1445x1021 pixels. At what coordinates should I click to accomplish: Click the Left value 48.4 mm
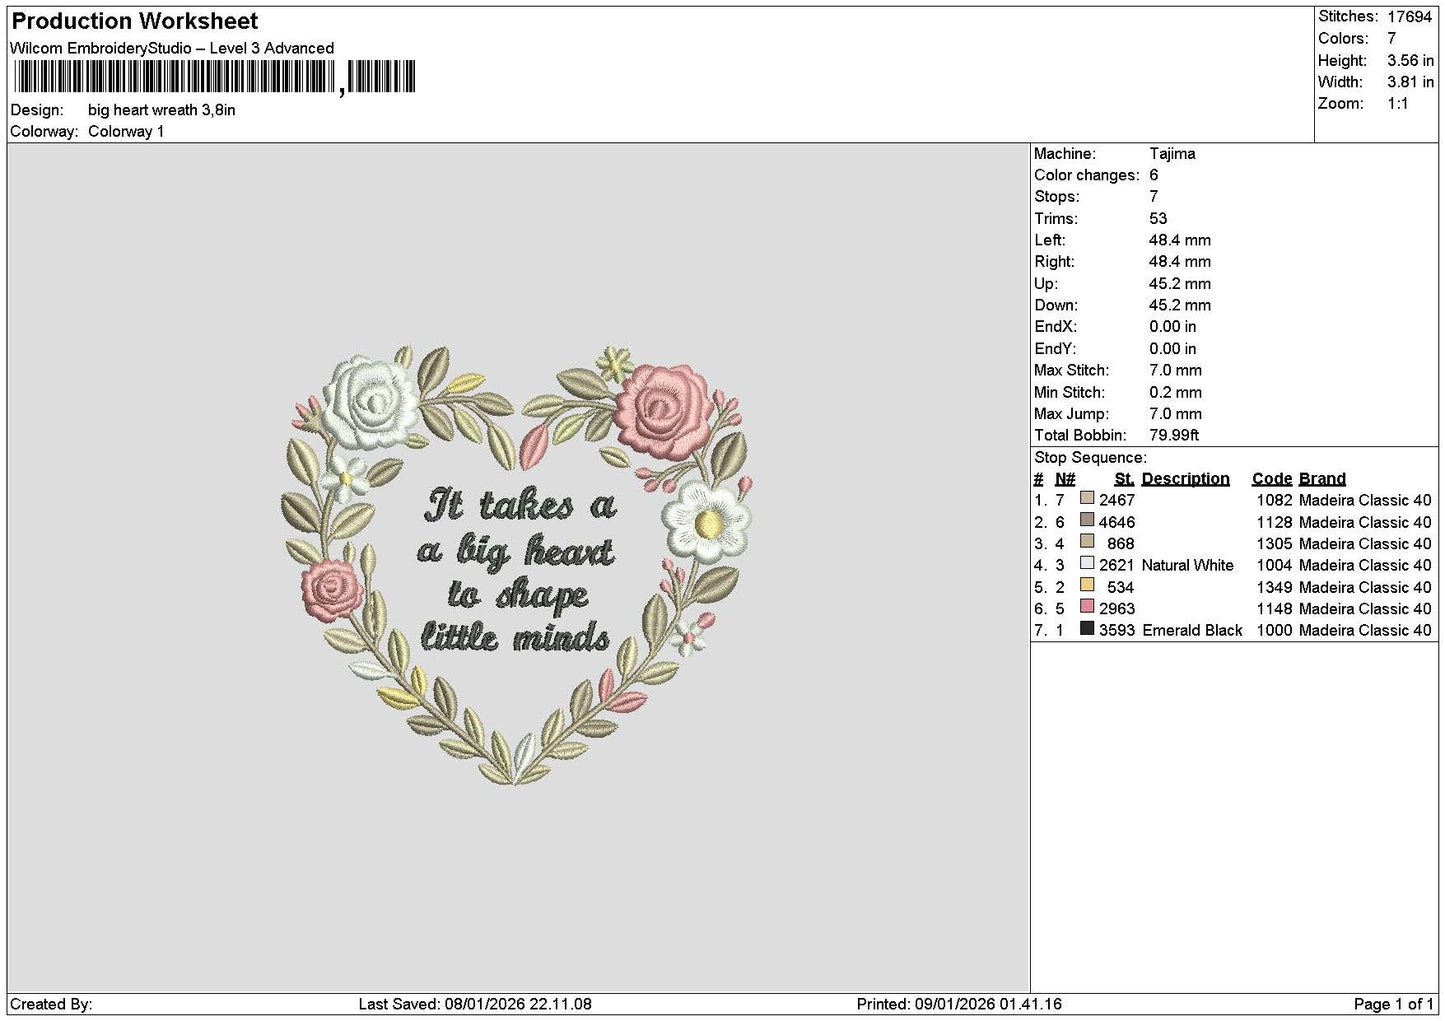coord(1180,240)
